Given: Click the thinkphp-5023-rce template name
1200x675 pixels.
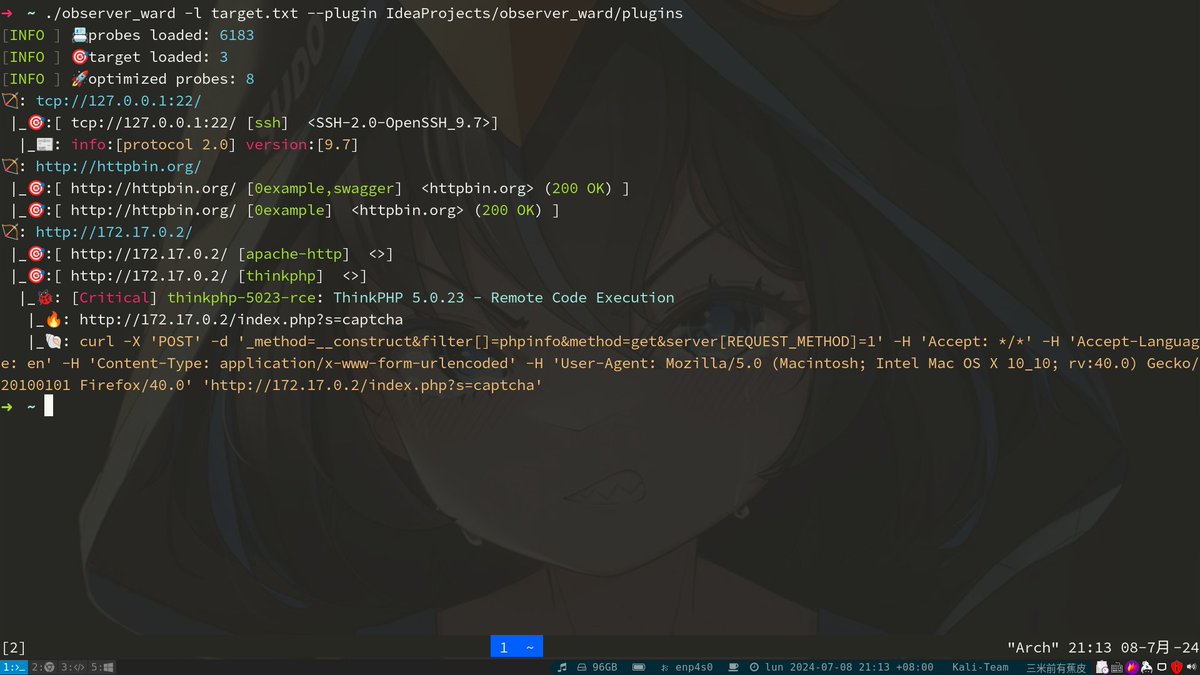Looking at the screenshot, I should click(242, 298).
